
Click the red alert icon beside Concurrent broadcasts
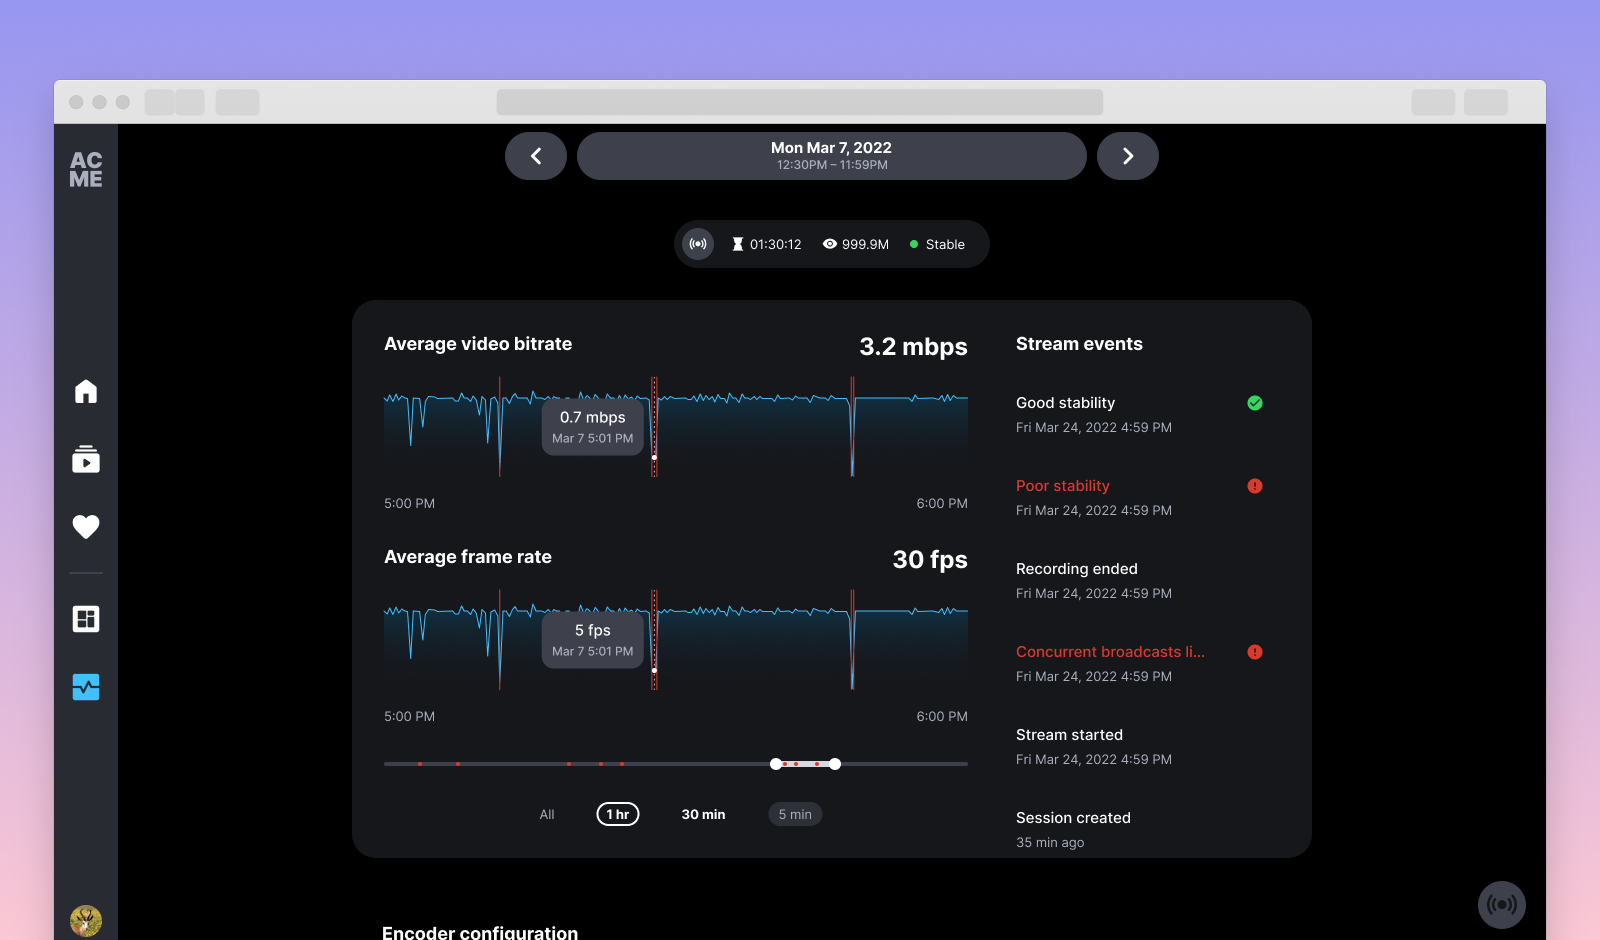[1255, 652]
